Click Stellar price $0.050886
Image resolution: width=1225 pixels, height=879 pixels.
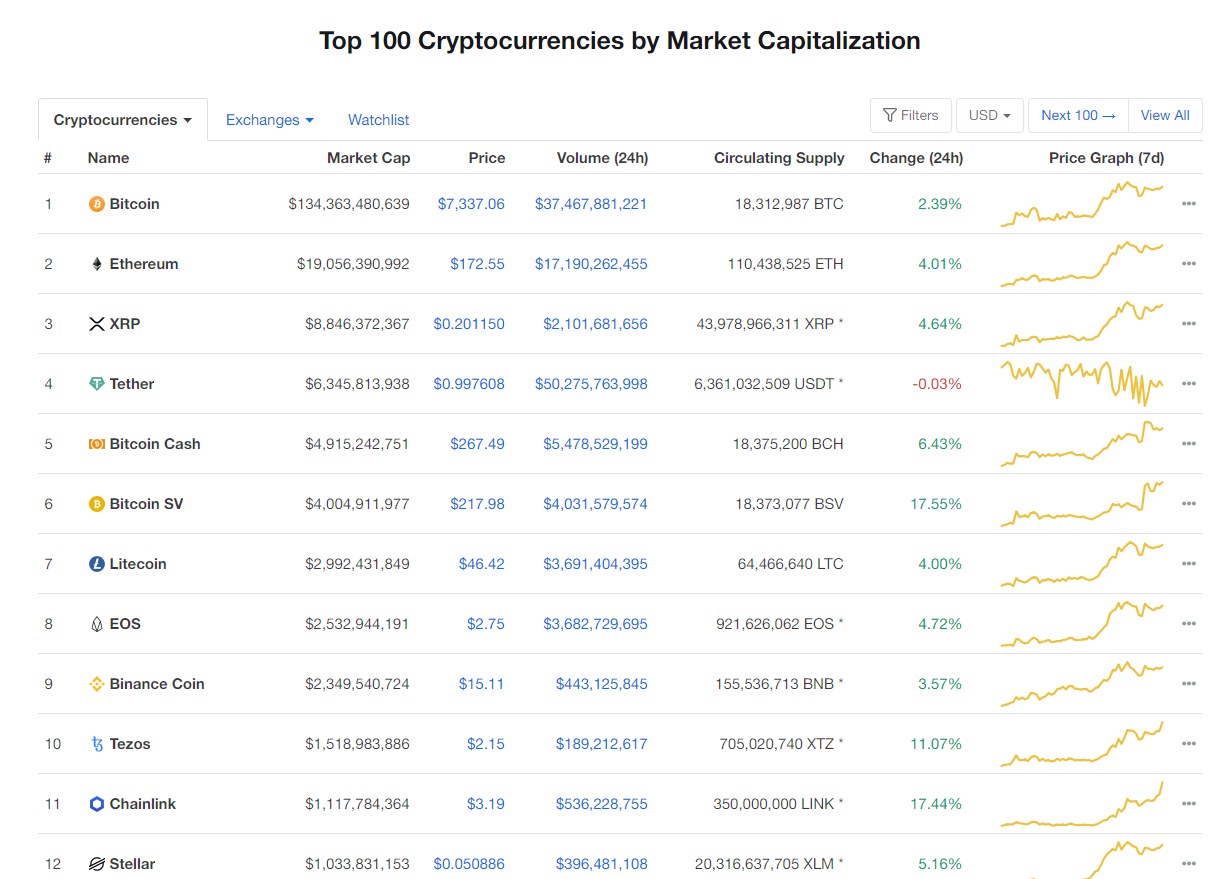click(x=469, y=864)
